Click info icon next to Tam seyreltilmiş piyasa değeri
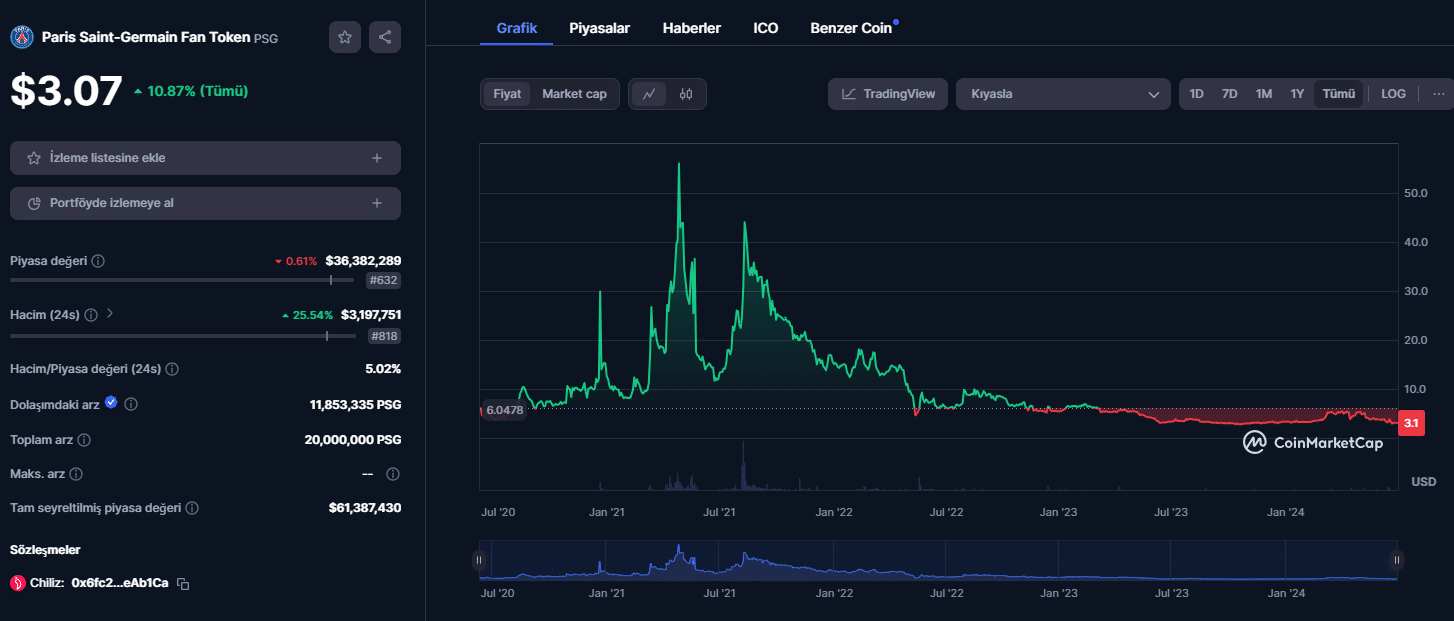 (192, 508)
